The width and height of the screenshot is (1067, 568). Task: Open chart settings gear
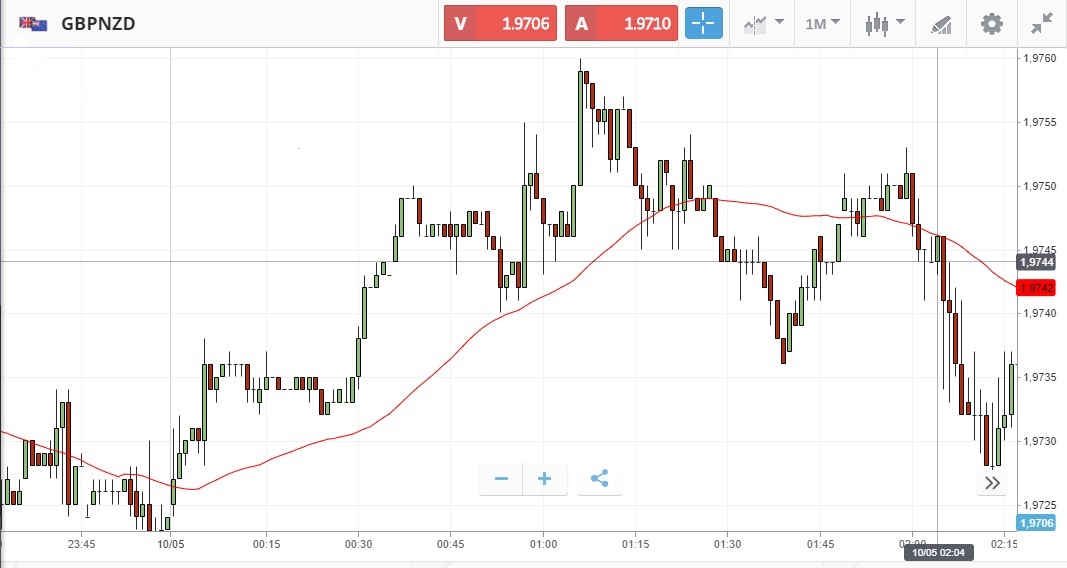tap(991, 23)
